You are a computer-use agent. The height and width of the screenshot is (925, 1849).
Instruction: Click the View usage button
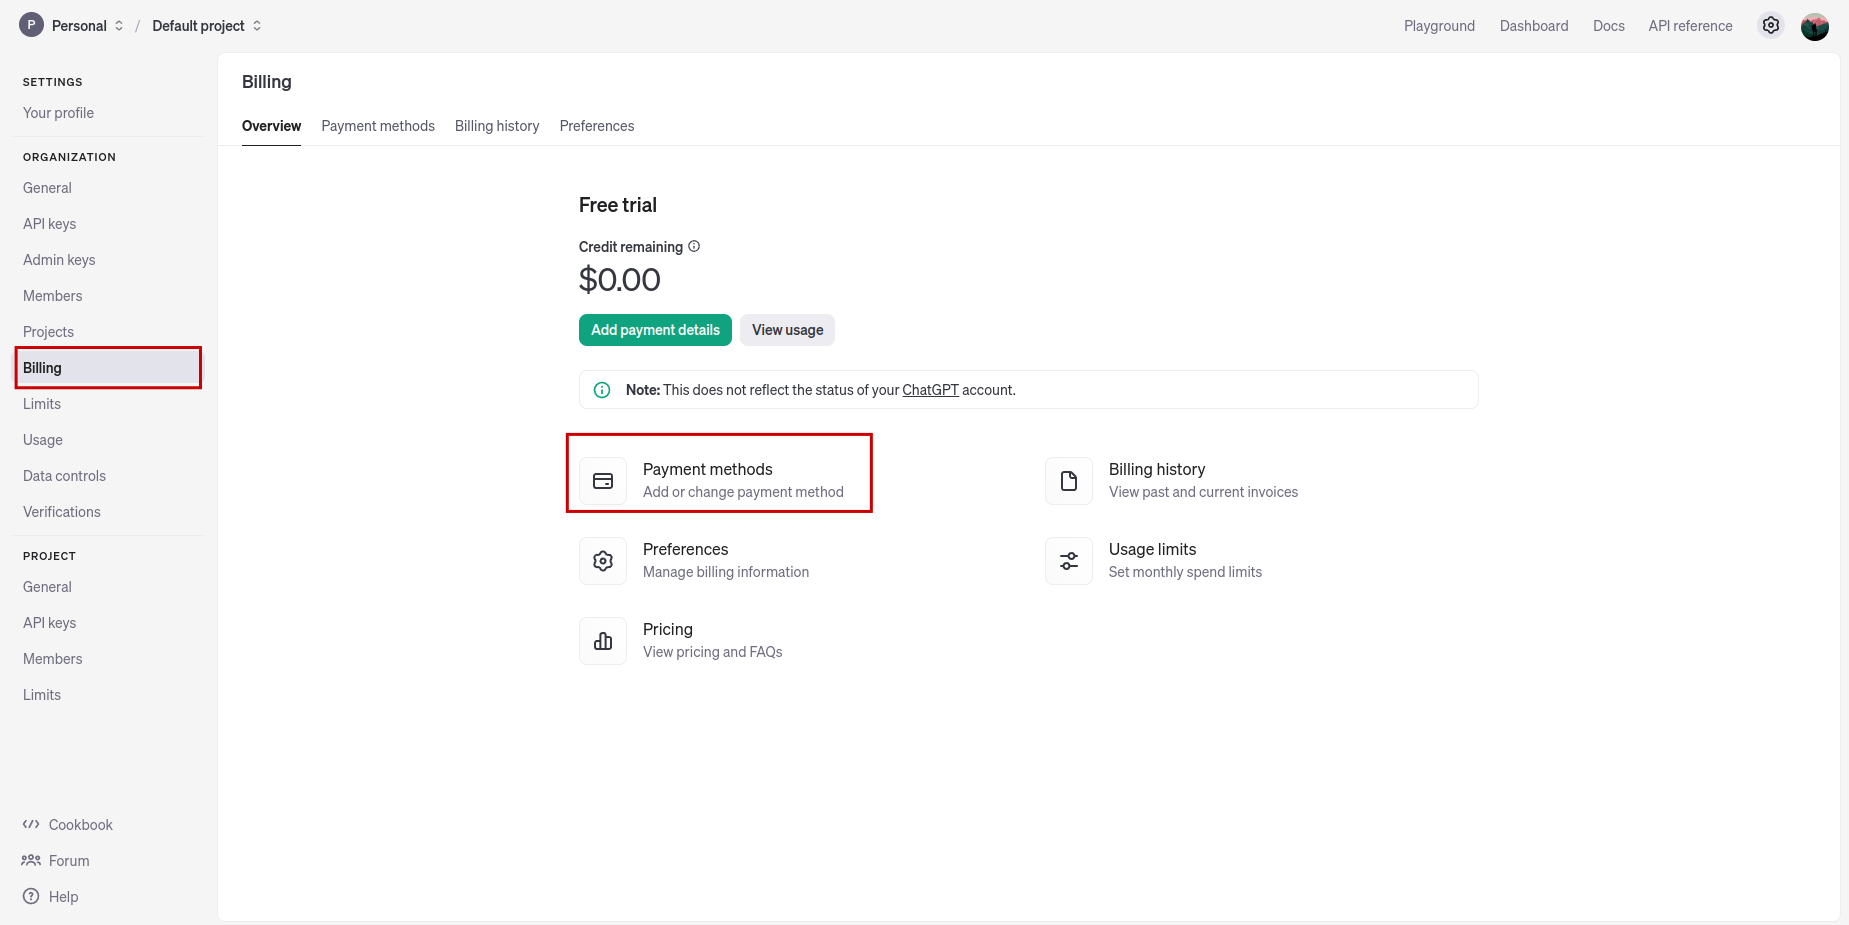[787, 330]
